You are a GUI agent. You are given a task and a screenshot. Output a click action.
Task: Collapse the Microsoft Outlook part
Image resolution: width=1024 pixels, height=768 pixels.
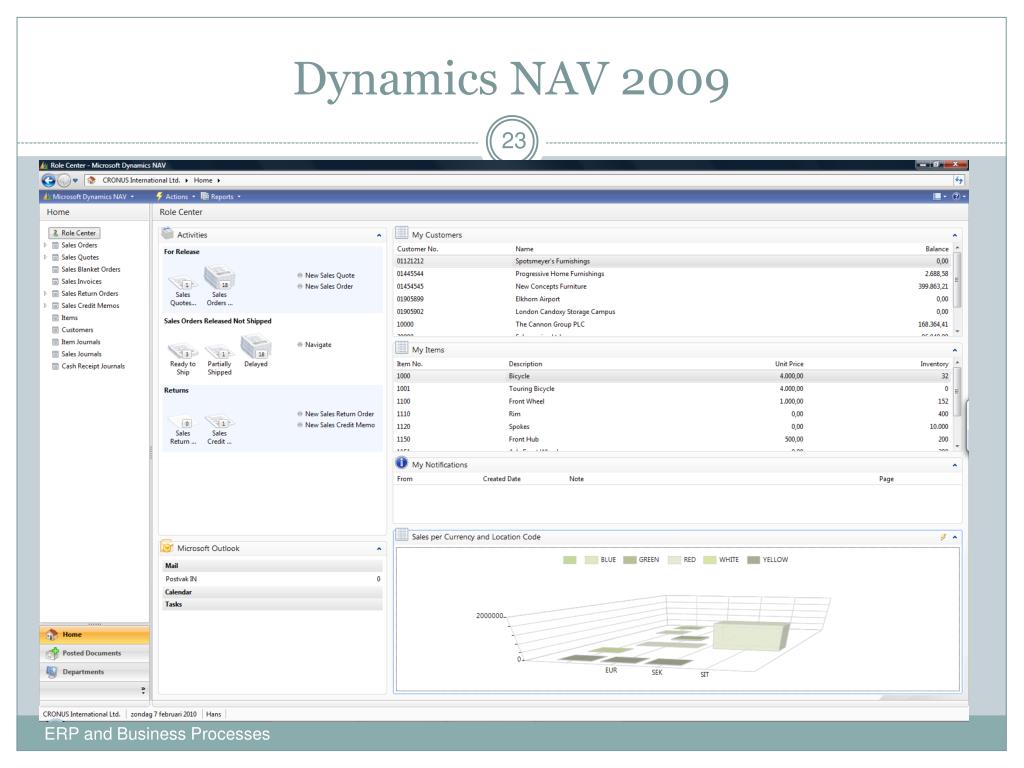[x=379, y=549]
